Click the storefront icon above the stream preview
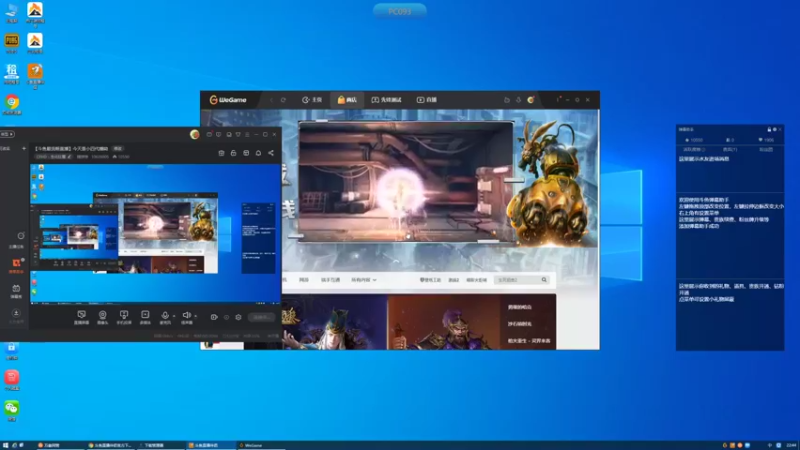 tap(246, 153)
